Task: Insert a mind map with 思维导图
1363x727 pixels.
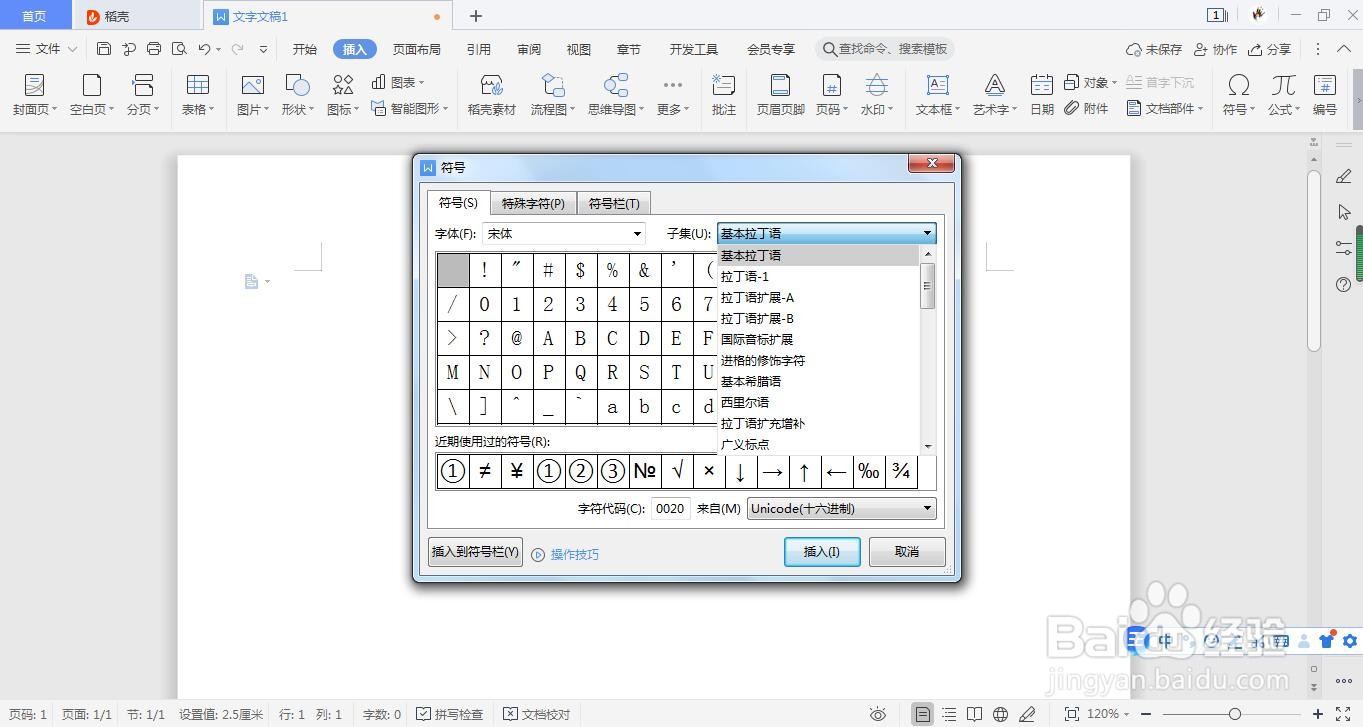Action: click(612, 95)
